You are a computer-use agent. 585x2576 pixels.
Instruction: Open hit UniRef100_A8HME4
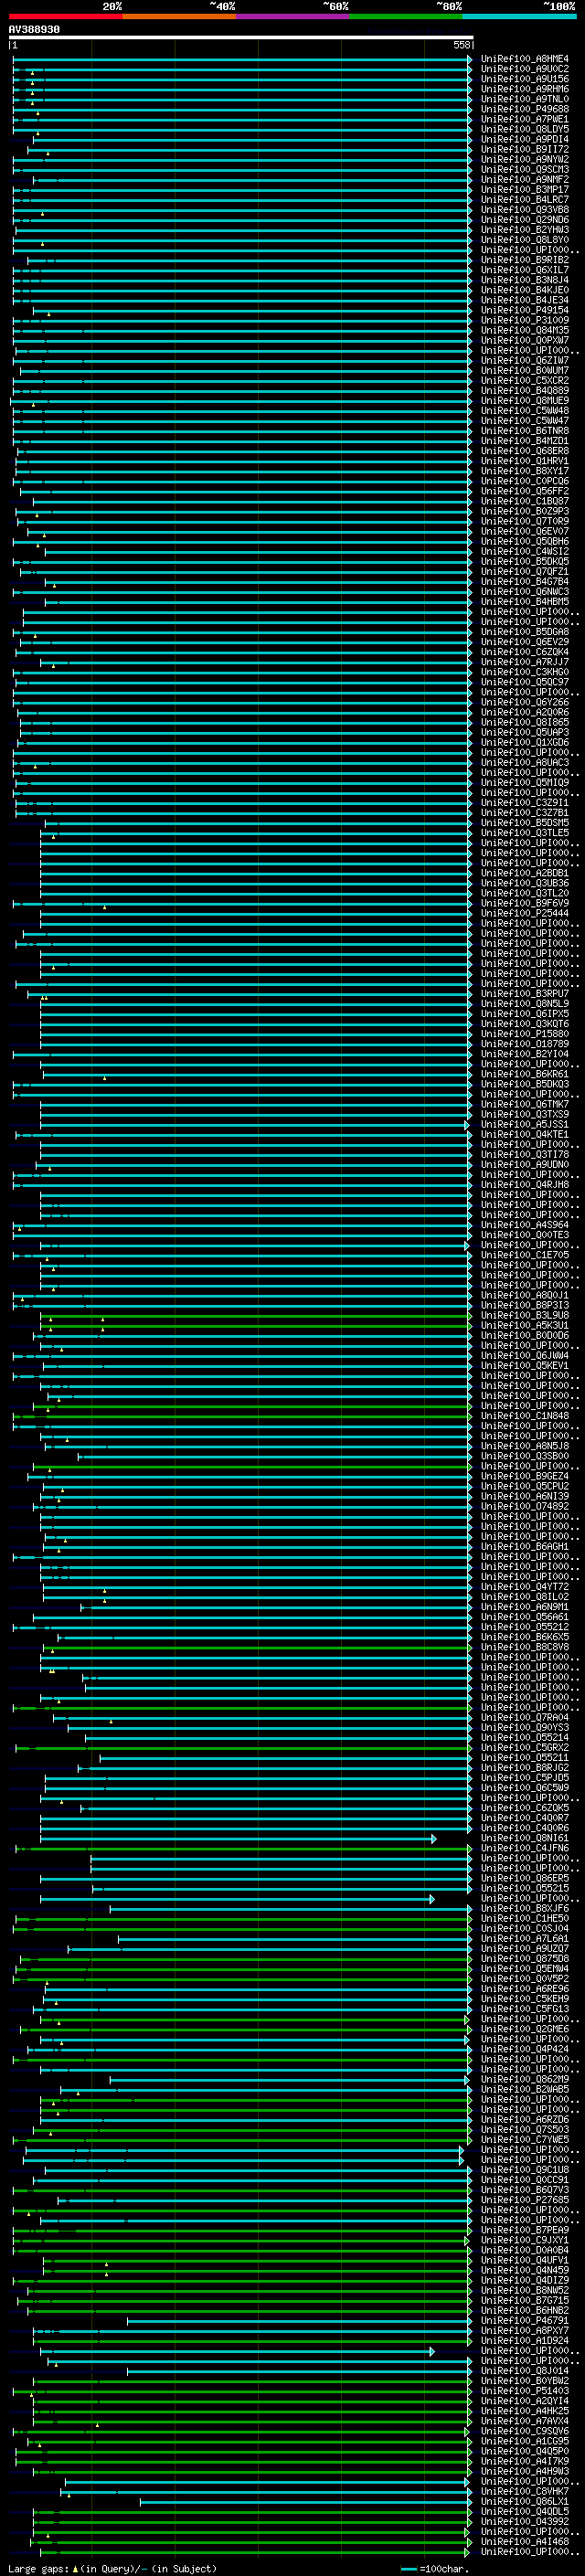click(x=525, y=59)
